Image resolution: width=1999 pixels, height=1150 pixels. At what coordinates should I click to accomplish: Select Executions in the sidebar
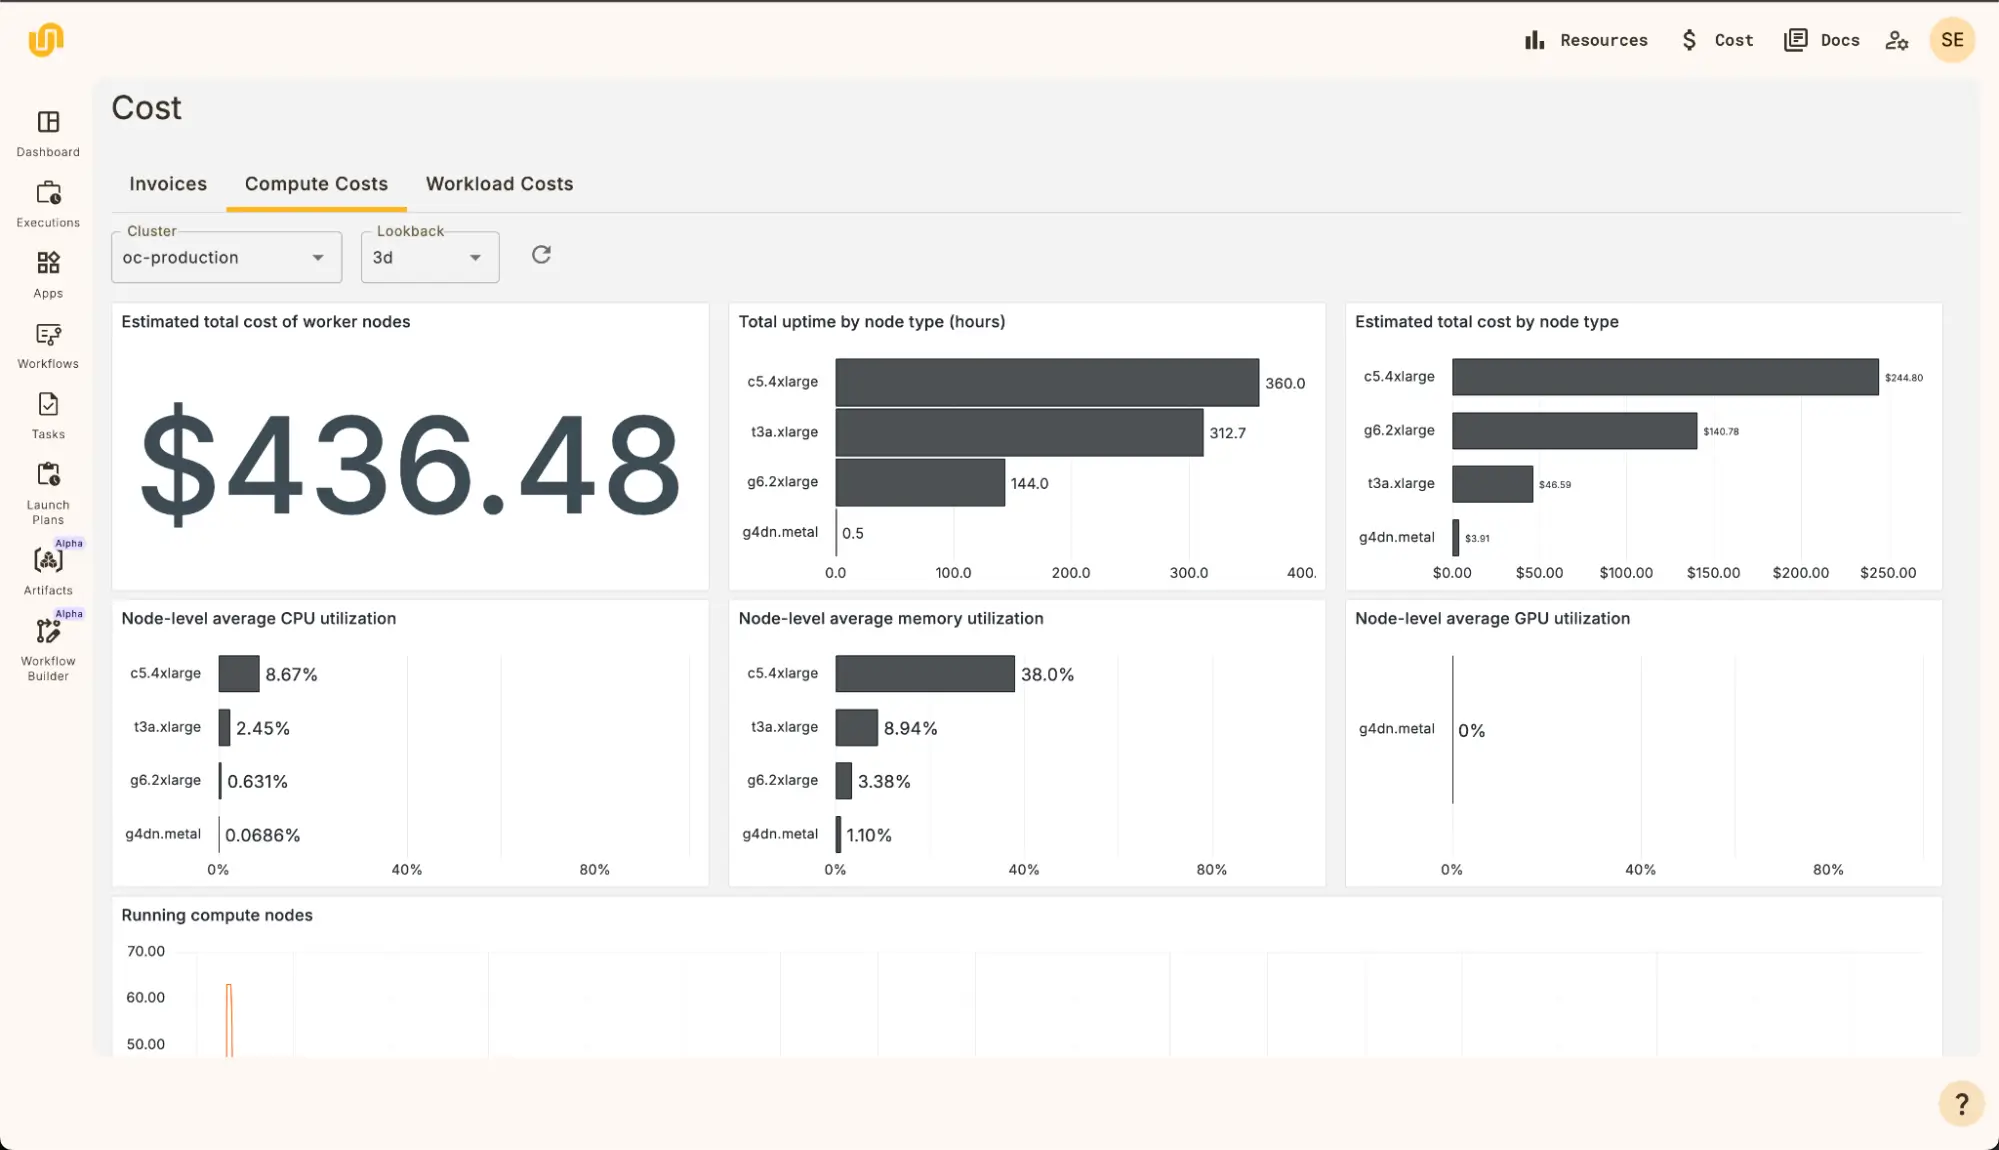(47, 203)
